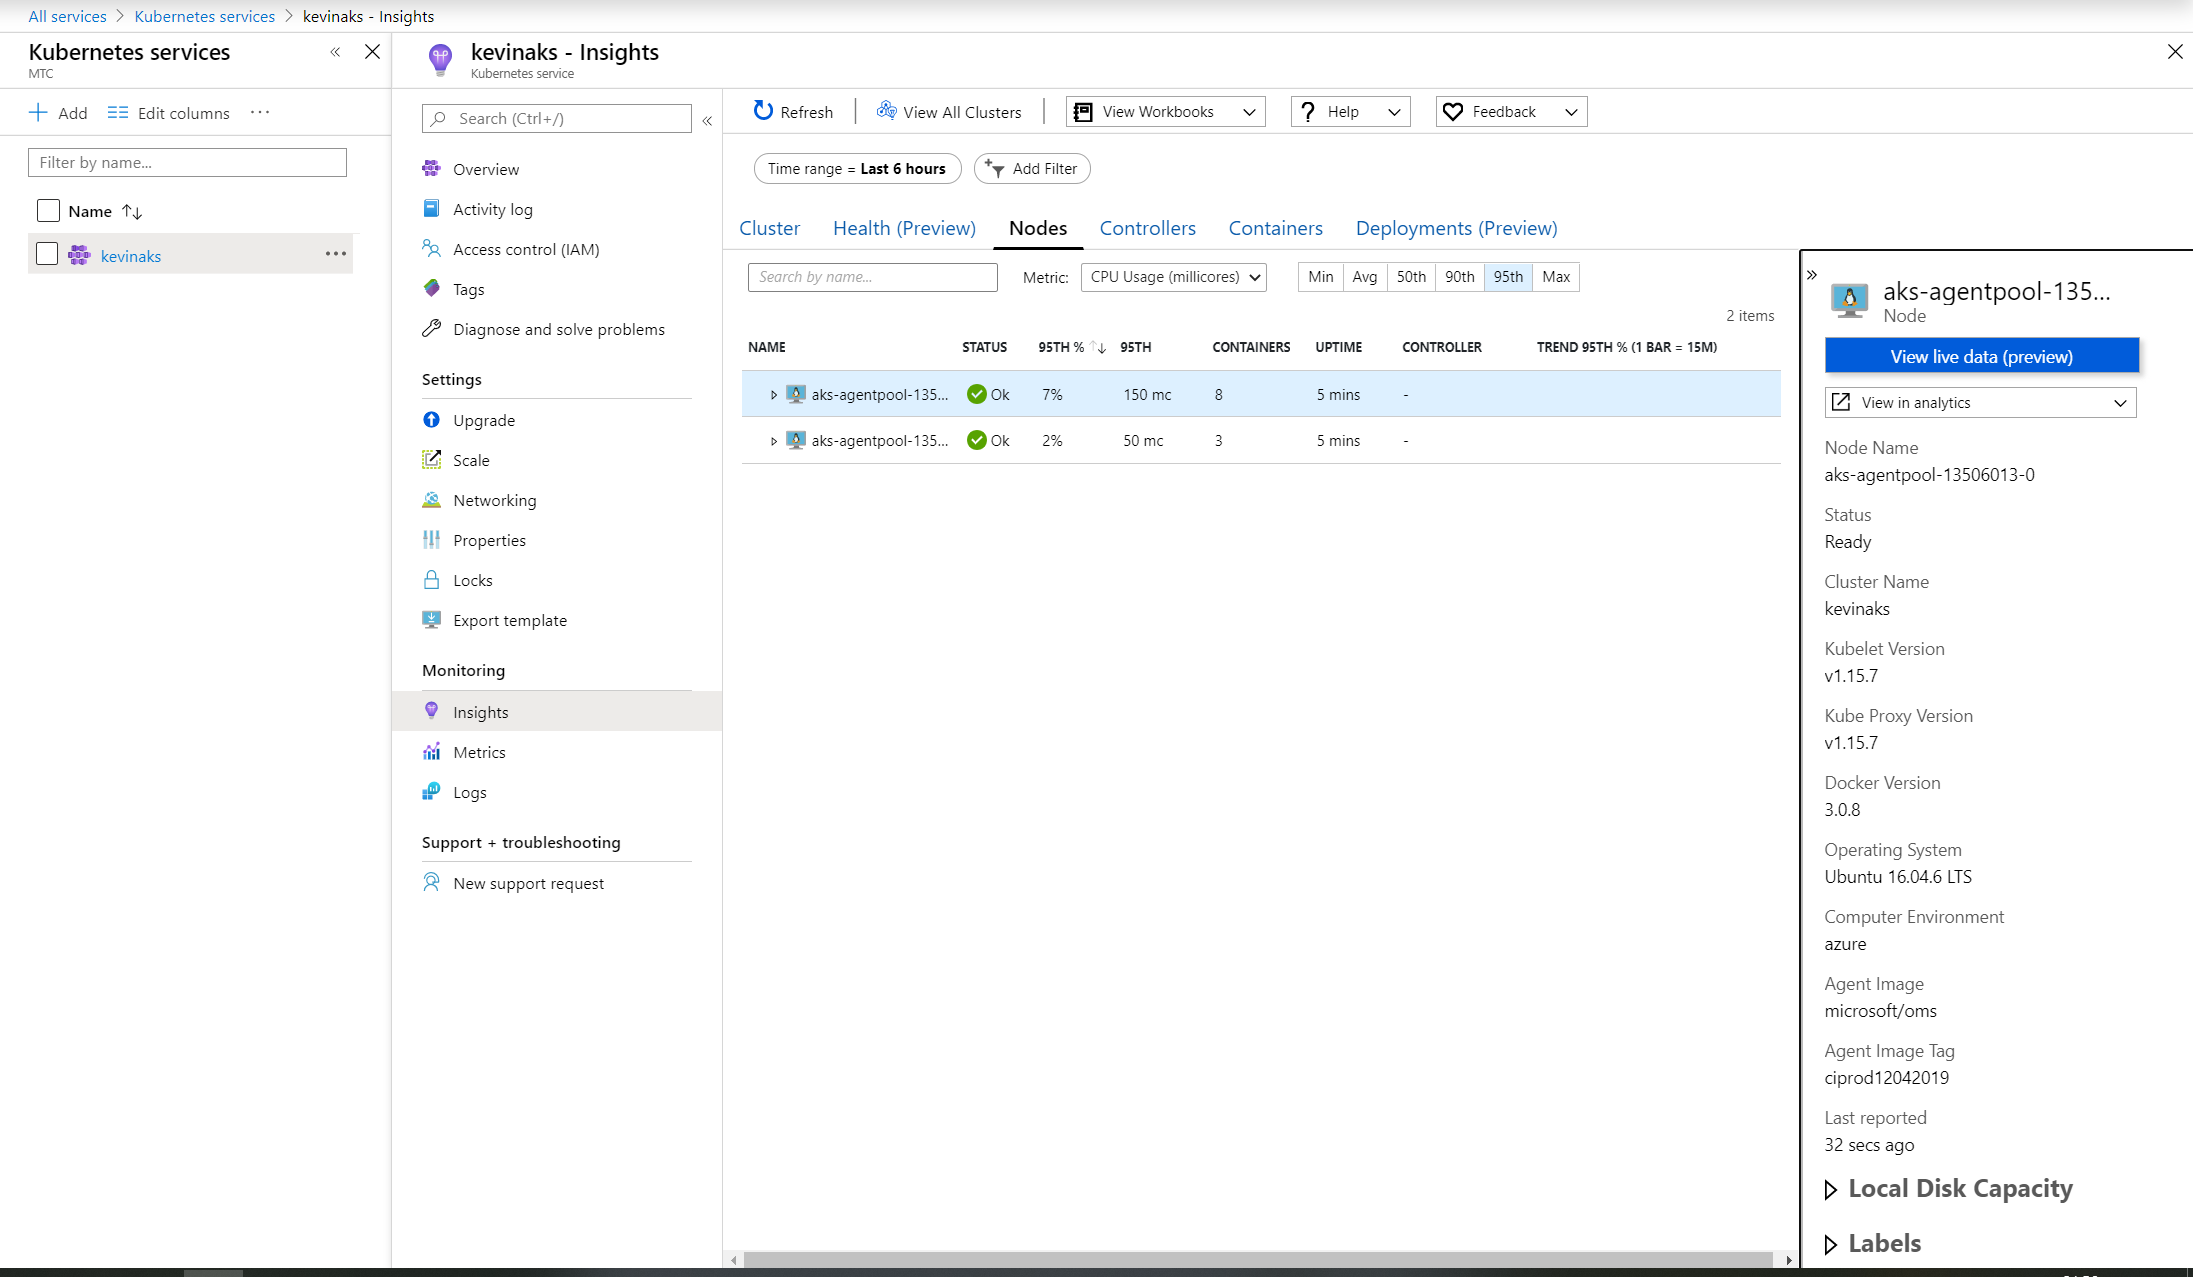The width and height of the screenshot is (2193, 1277).
Task: Open View All Clusters
Action: tap(949, 112)
